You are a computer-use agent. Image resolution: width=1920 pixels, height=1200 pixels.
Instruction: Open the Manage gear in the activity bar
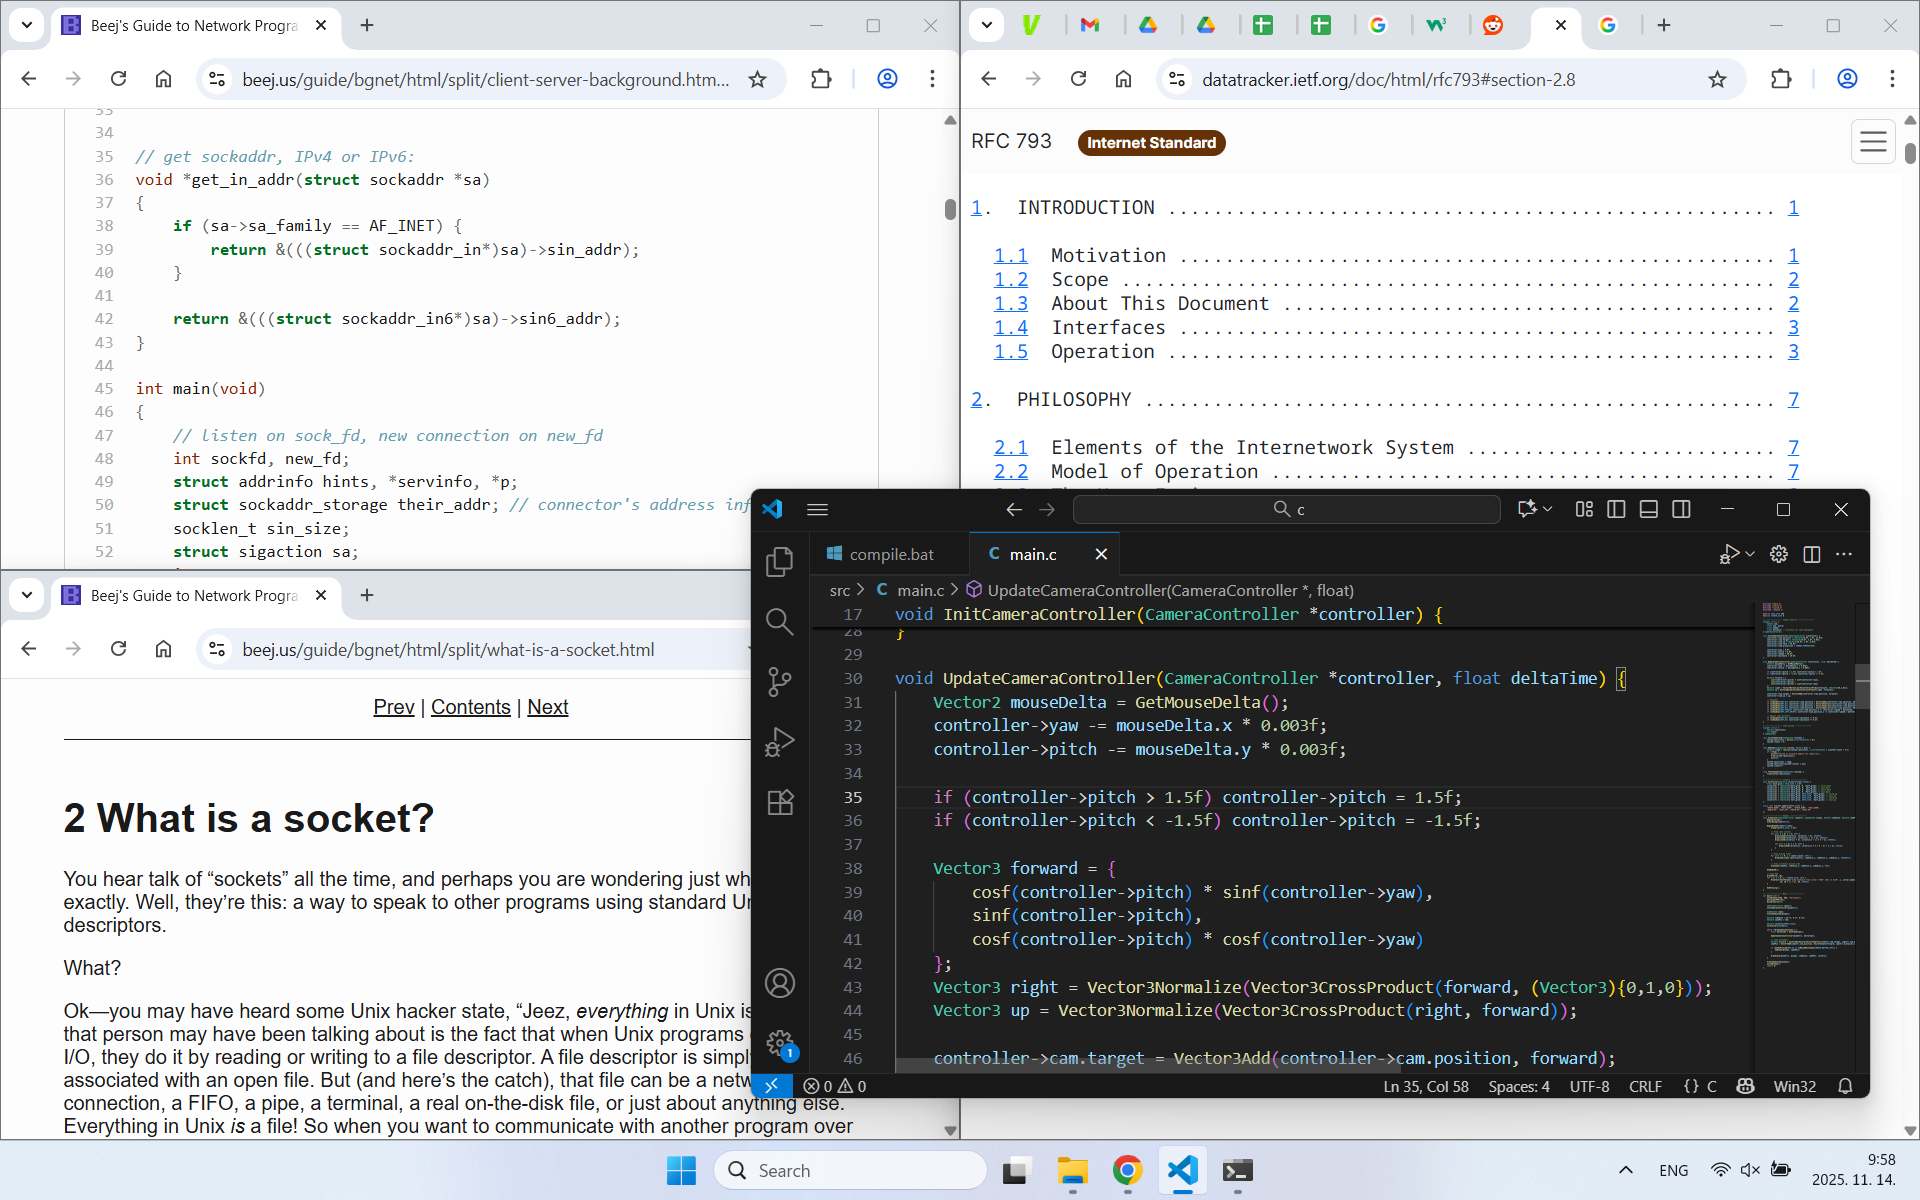[x=779, y=1044]
